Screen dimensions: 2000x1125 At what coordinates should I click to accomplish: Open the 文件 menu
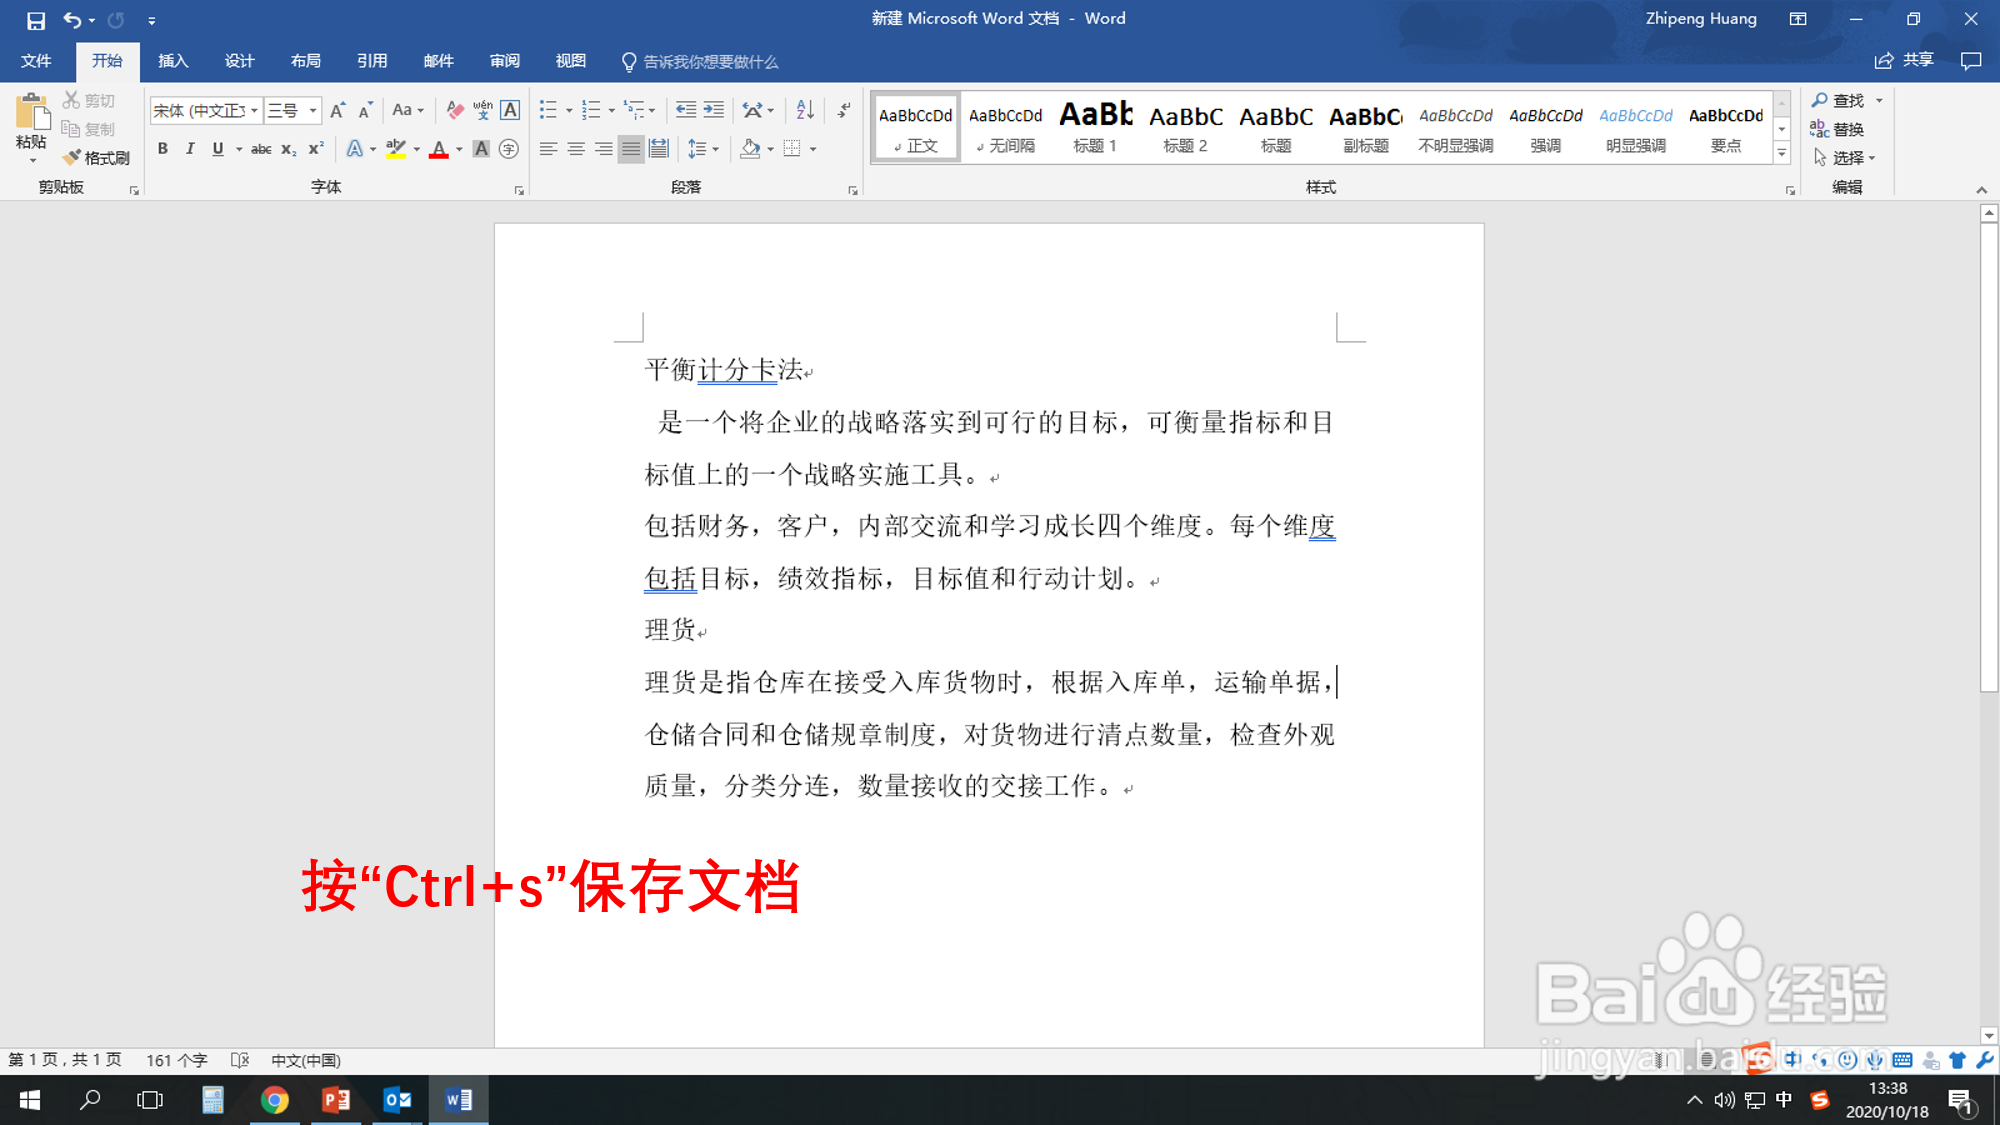click(x=36, y=61)
